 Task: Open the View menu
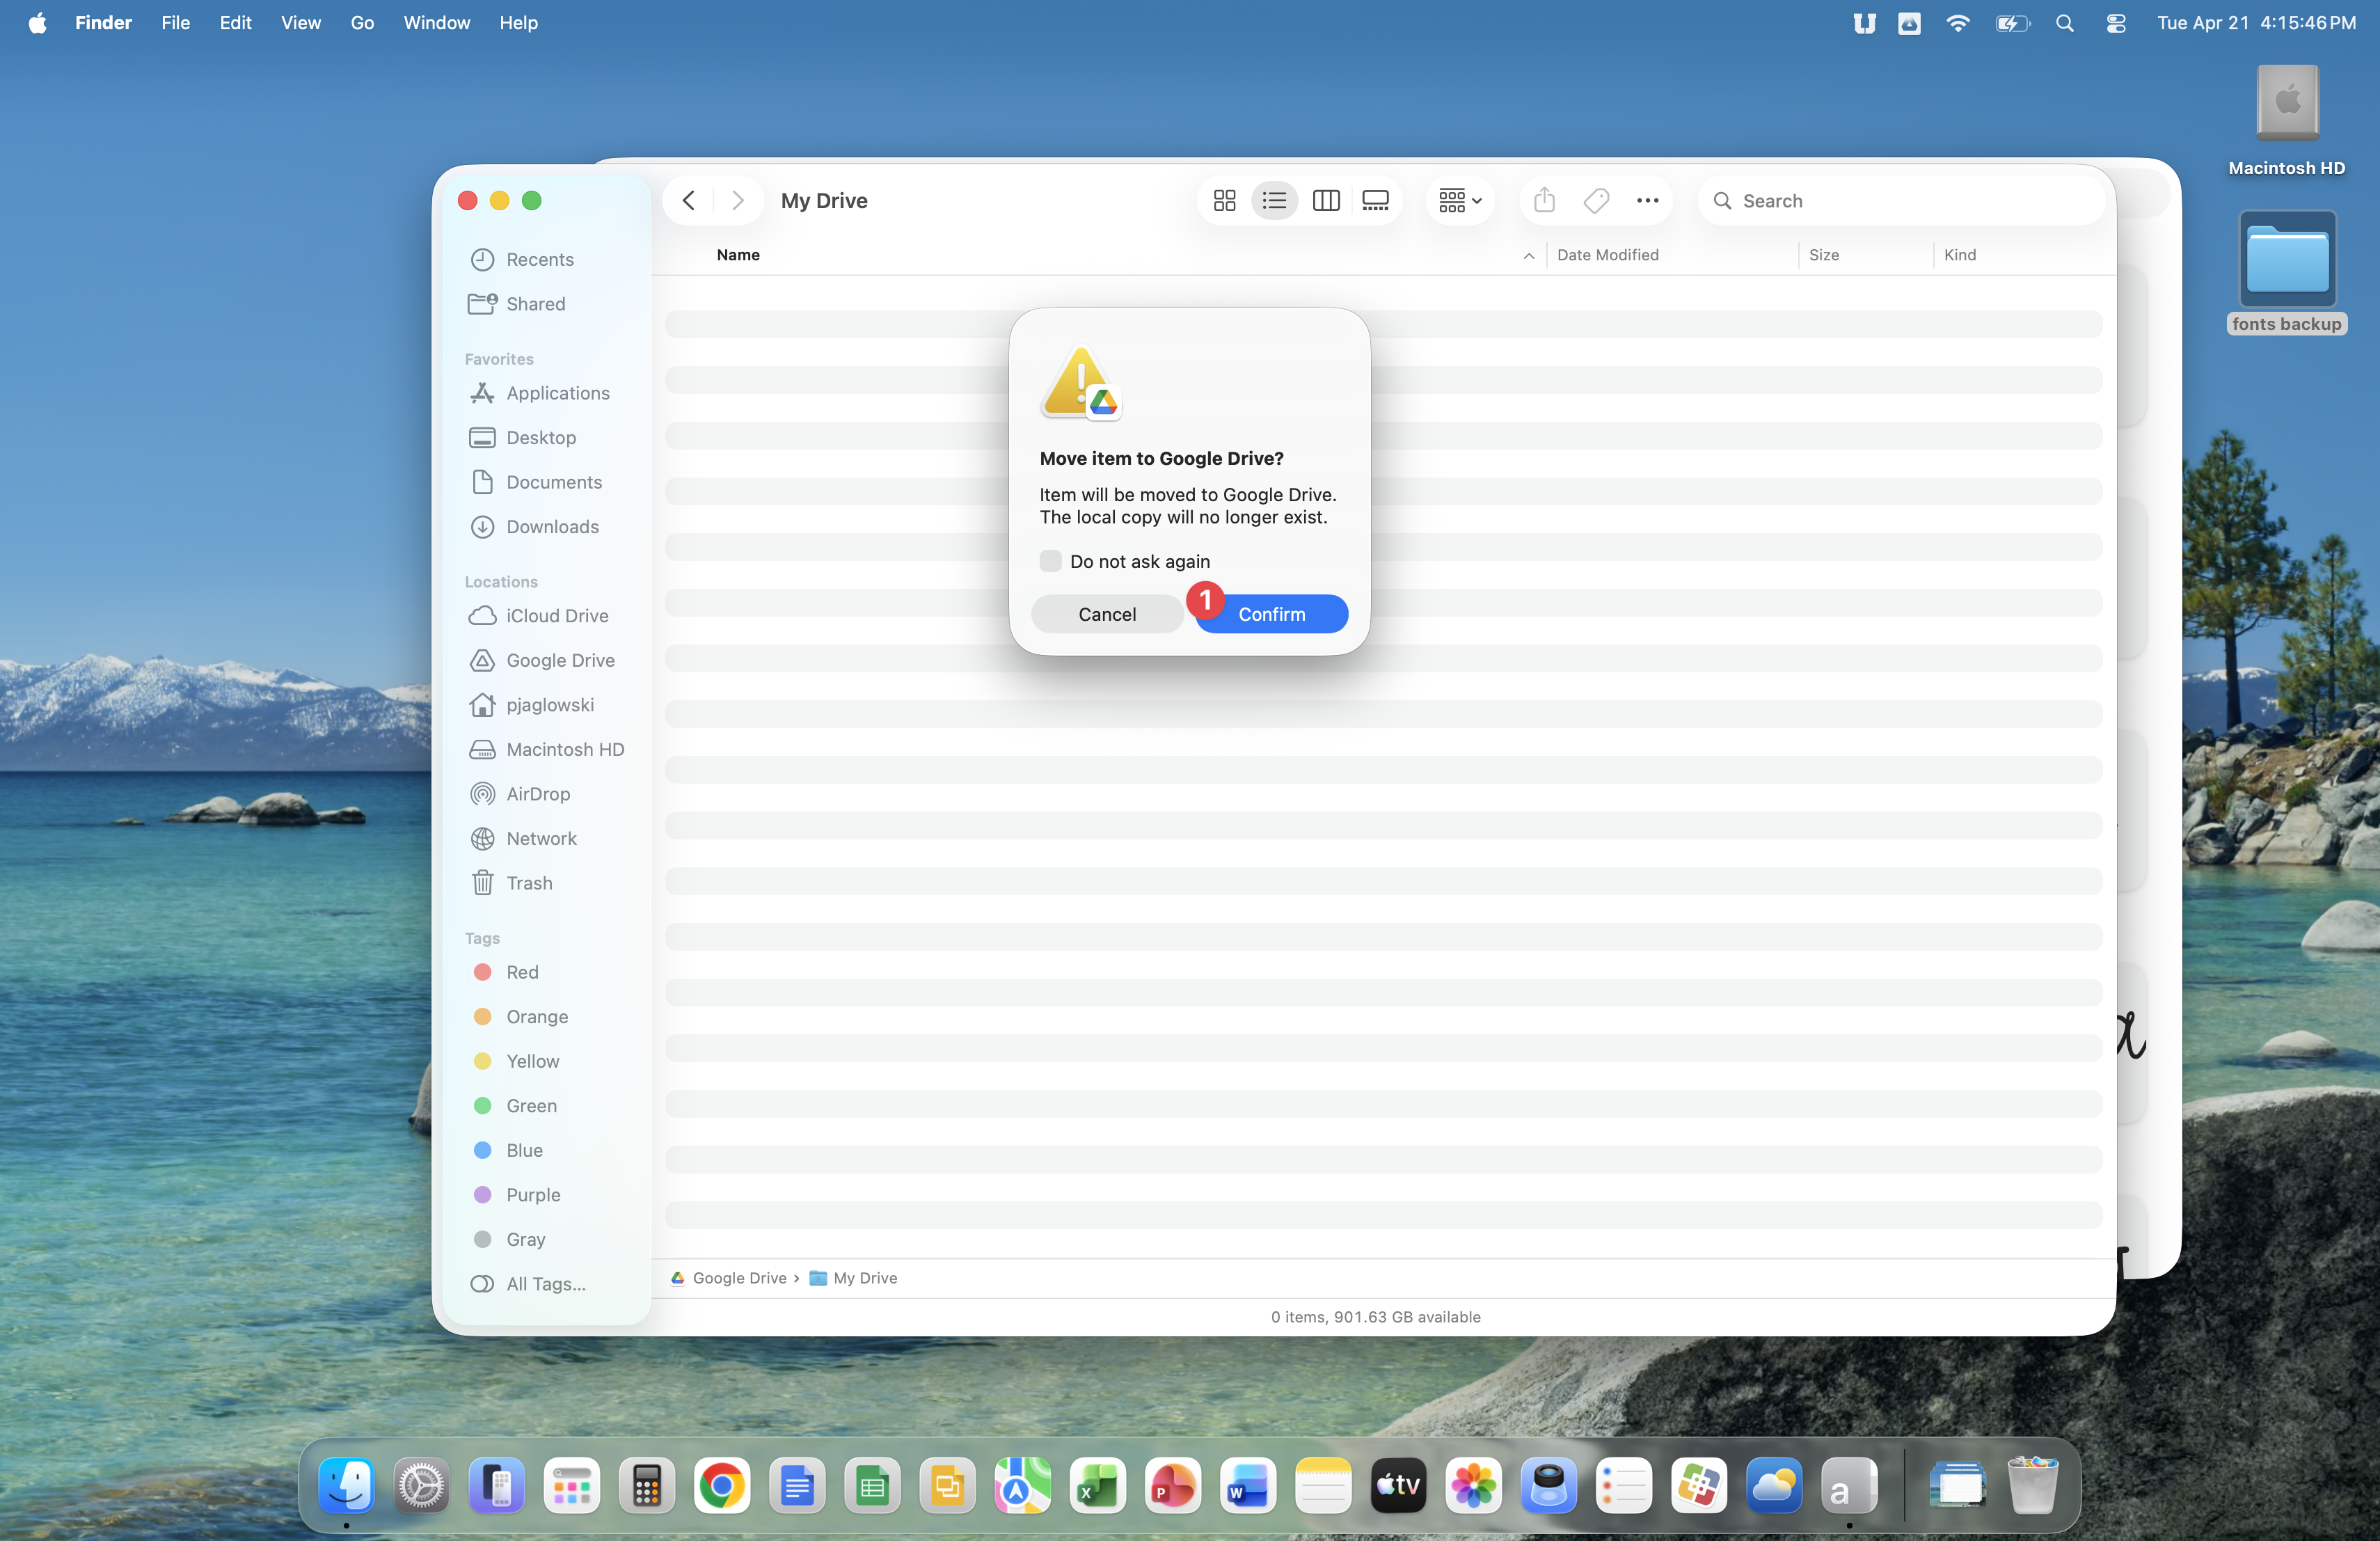click(x=300, y=23)
